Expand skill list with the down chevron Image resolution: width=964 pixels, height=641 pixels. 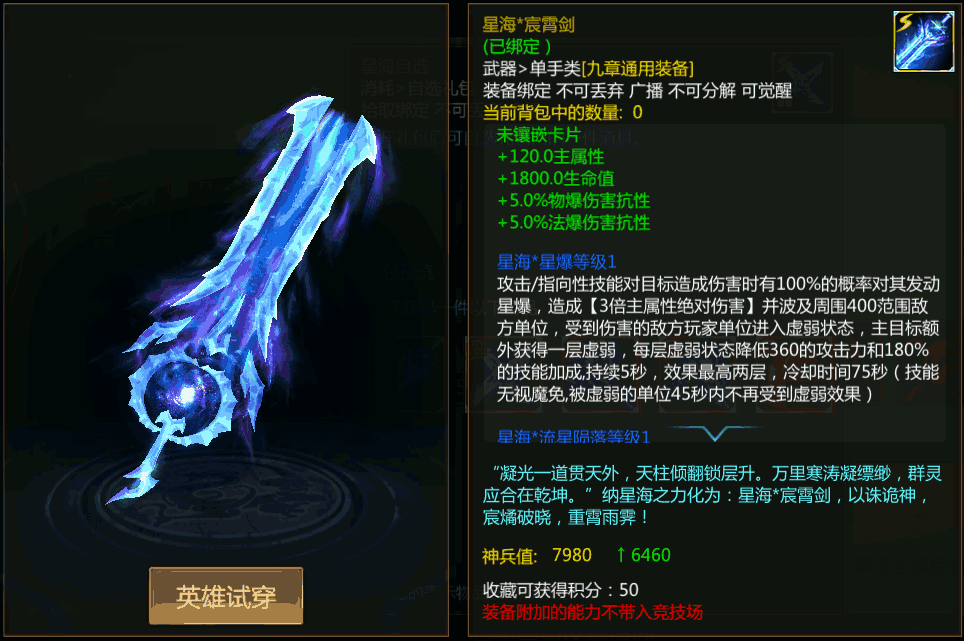pyautogui.click(x=715, y=433)
